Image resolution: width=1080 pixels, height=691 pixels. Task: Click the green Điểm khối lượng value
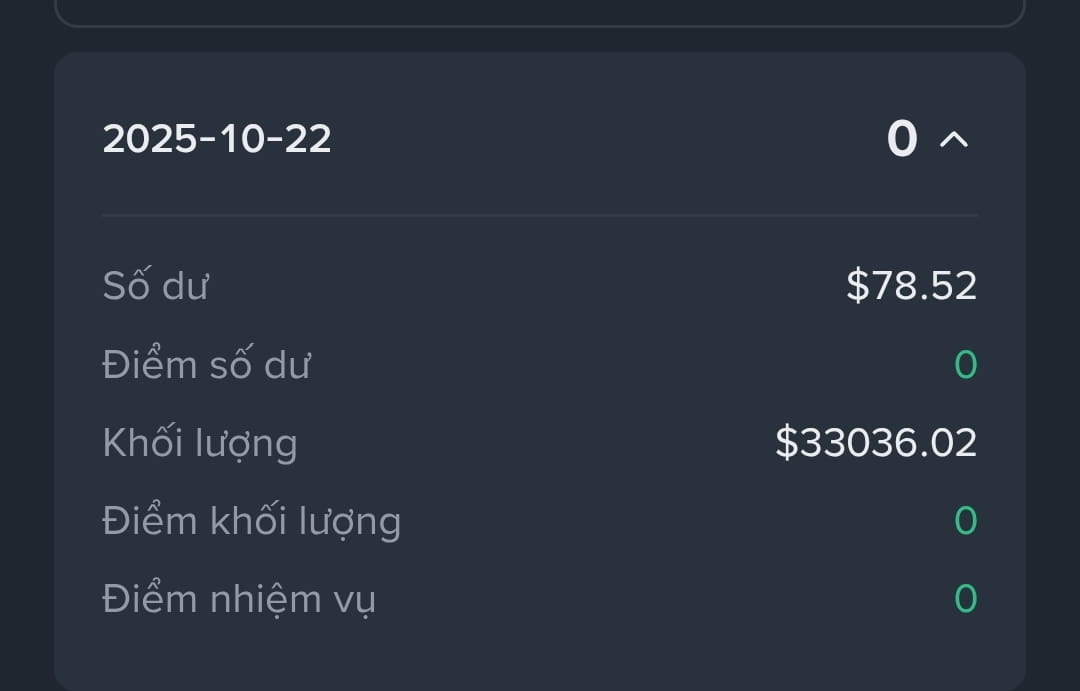(966, 520)
